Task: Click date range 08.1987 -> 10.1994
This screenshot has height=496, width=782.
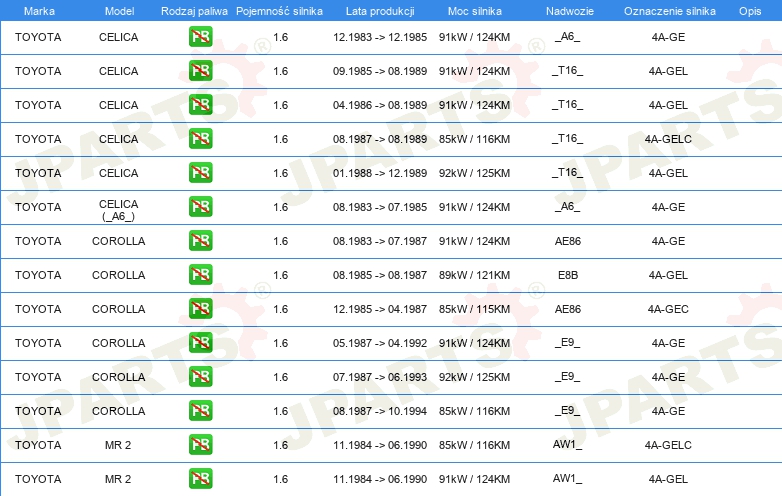Action: click(380, 411)
